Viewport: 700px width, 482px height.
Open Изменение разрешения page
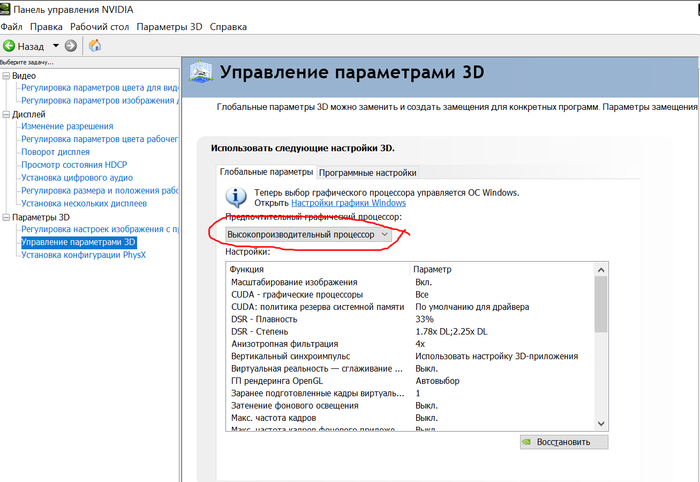pos(67,126)
